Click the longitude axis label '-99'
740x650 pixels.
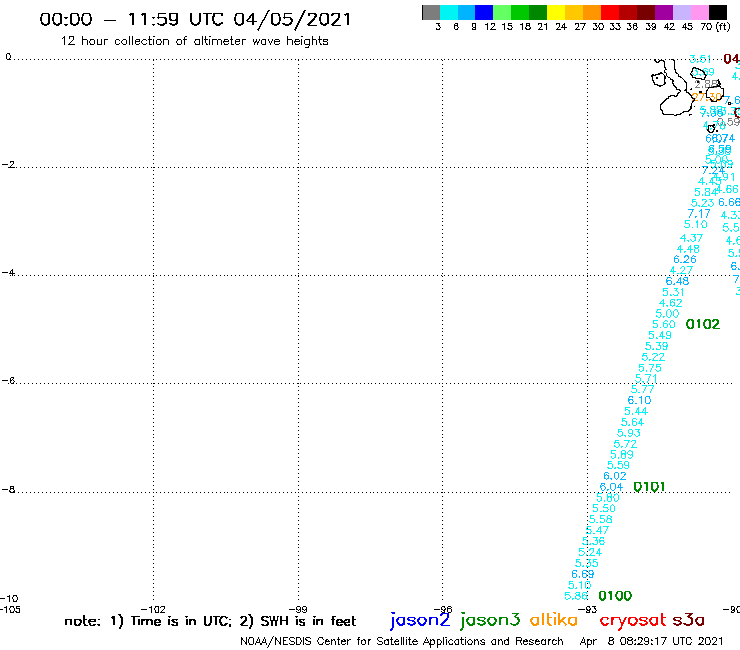298,609
